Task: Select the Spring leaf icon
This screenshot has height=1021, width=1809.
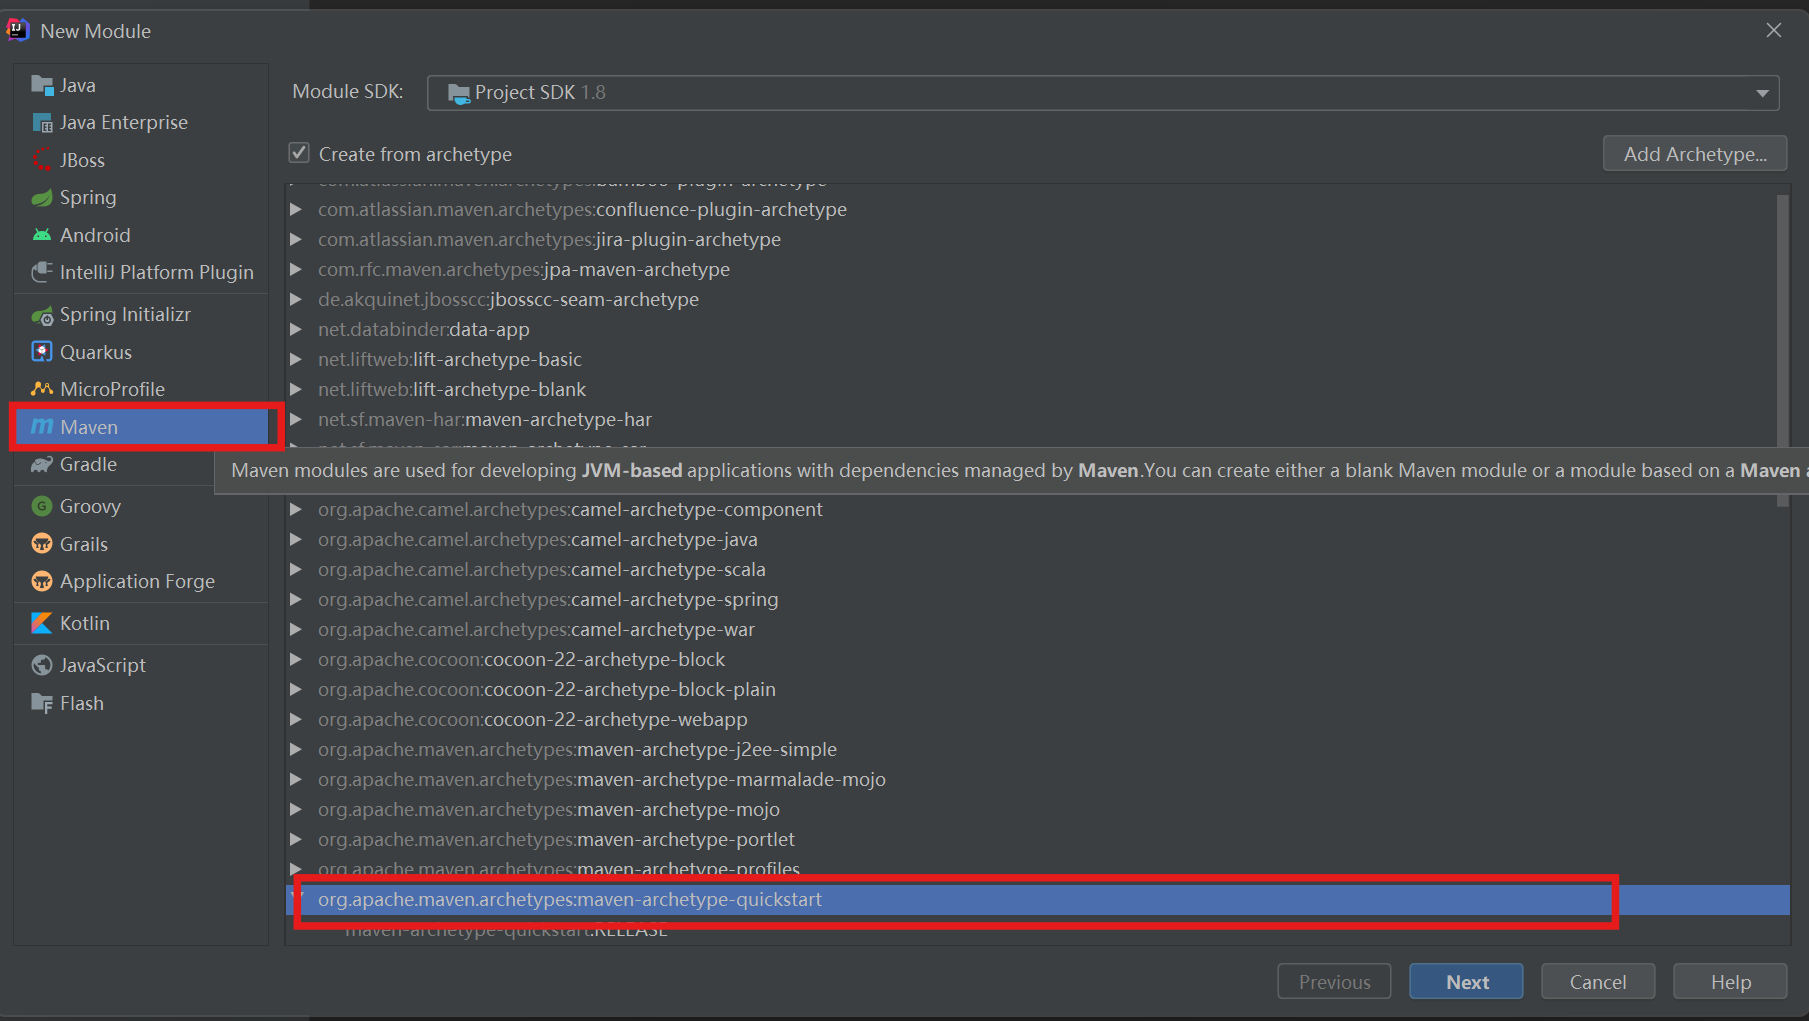Action: click(x=42, y=198)
